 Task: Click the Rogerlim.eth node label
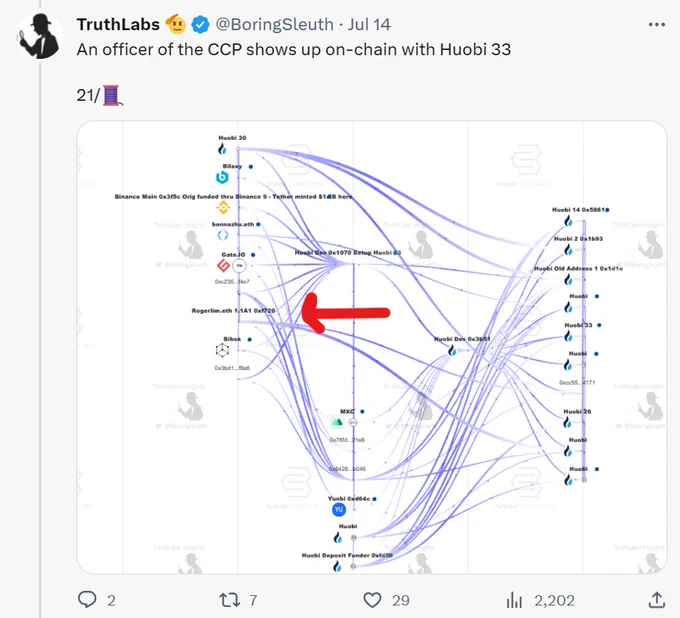[x=233, y=311]
